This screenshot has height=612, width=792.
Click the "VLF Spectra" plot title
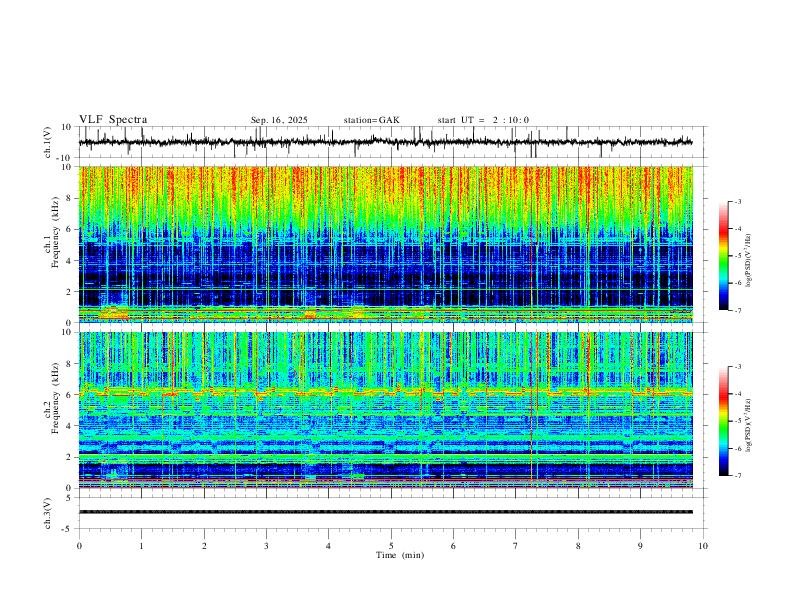pyautogui.click(x=113, y=120)
